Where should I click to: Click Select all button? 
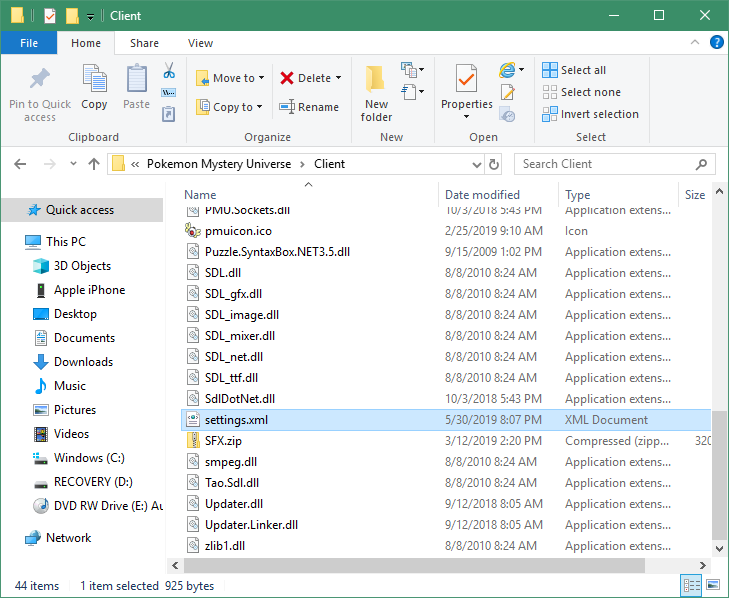pos(574,70)
